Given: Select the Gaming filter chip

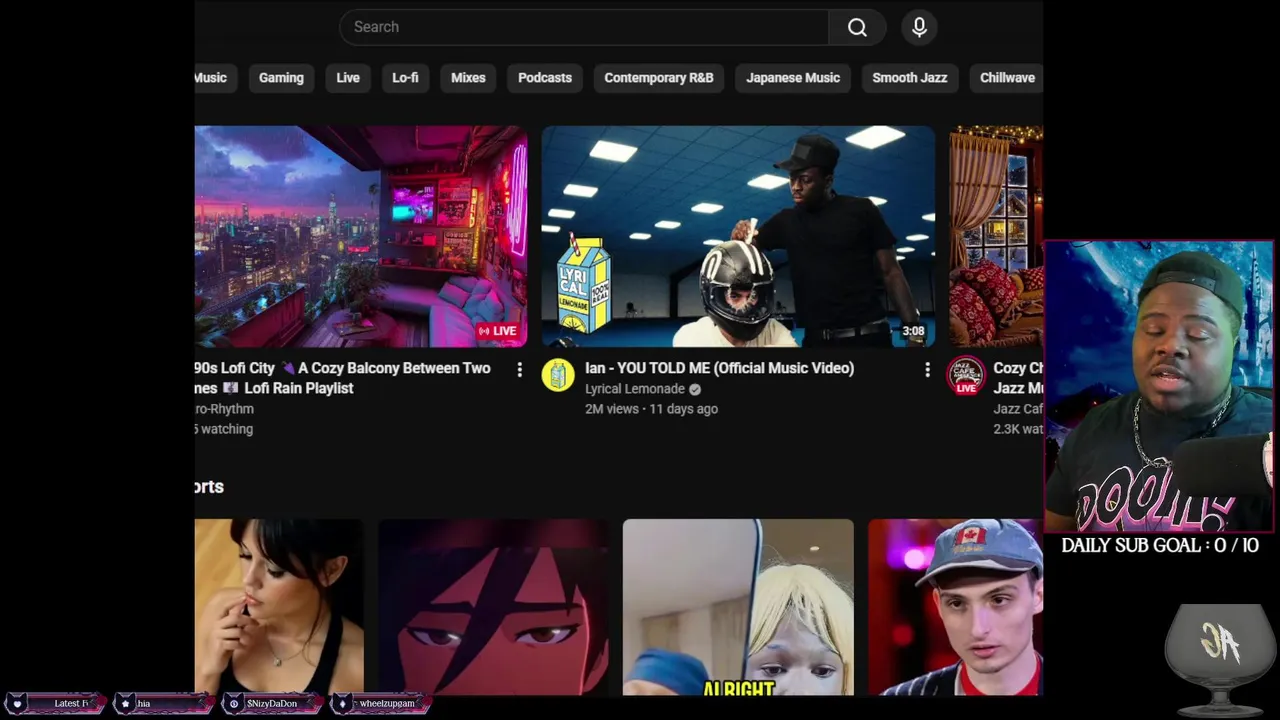Looking at the screenshot, I should (x=281, y=78).
